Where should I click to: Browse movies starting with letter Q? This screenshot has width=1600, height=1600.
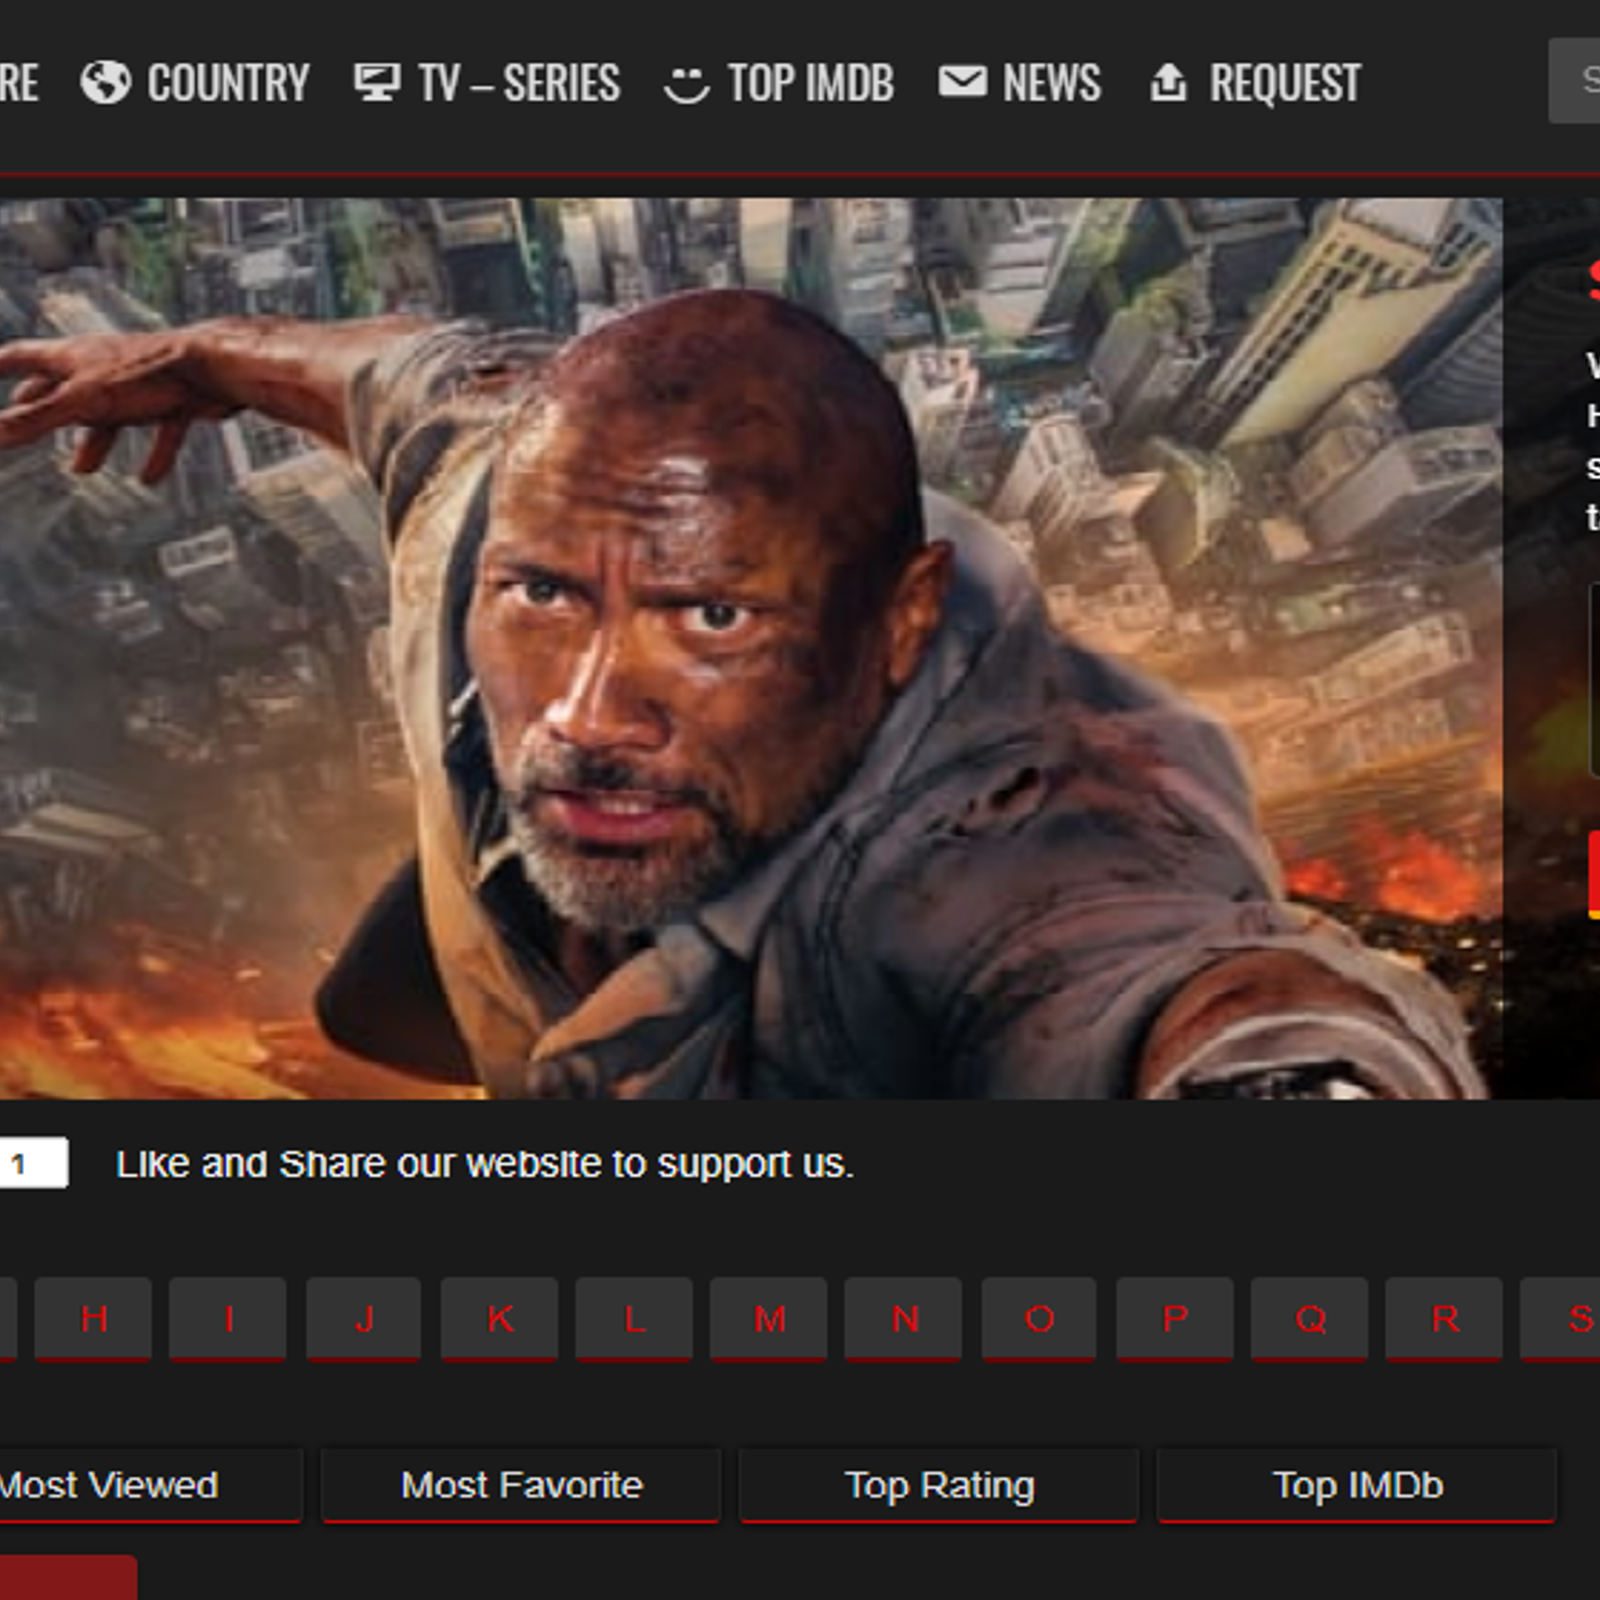click(1310, 1319)
